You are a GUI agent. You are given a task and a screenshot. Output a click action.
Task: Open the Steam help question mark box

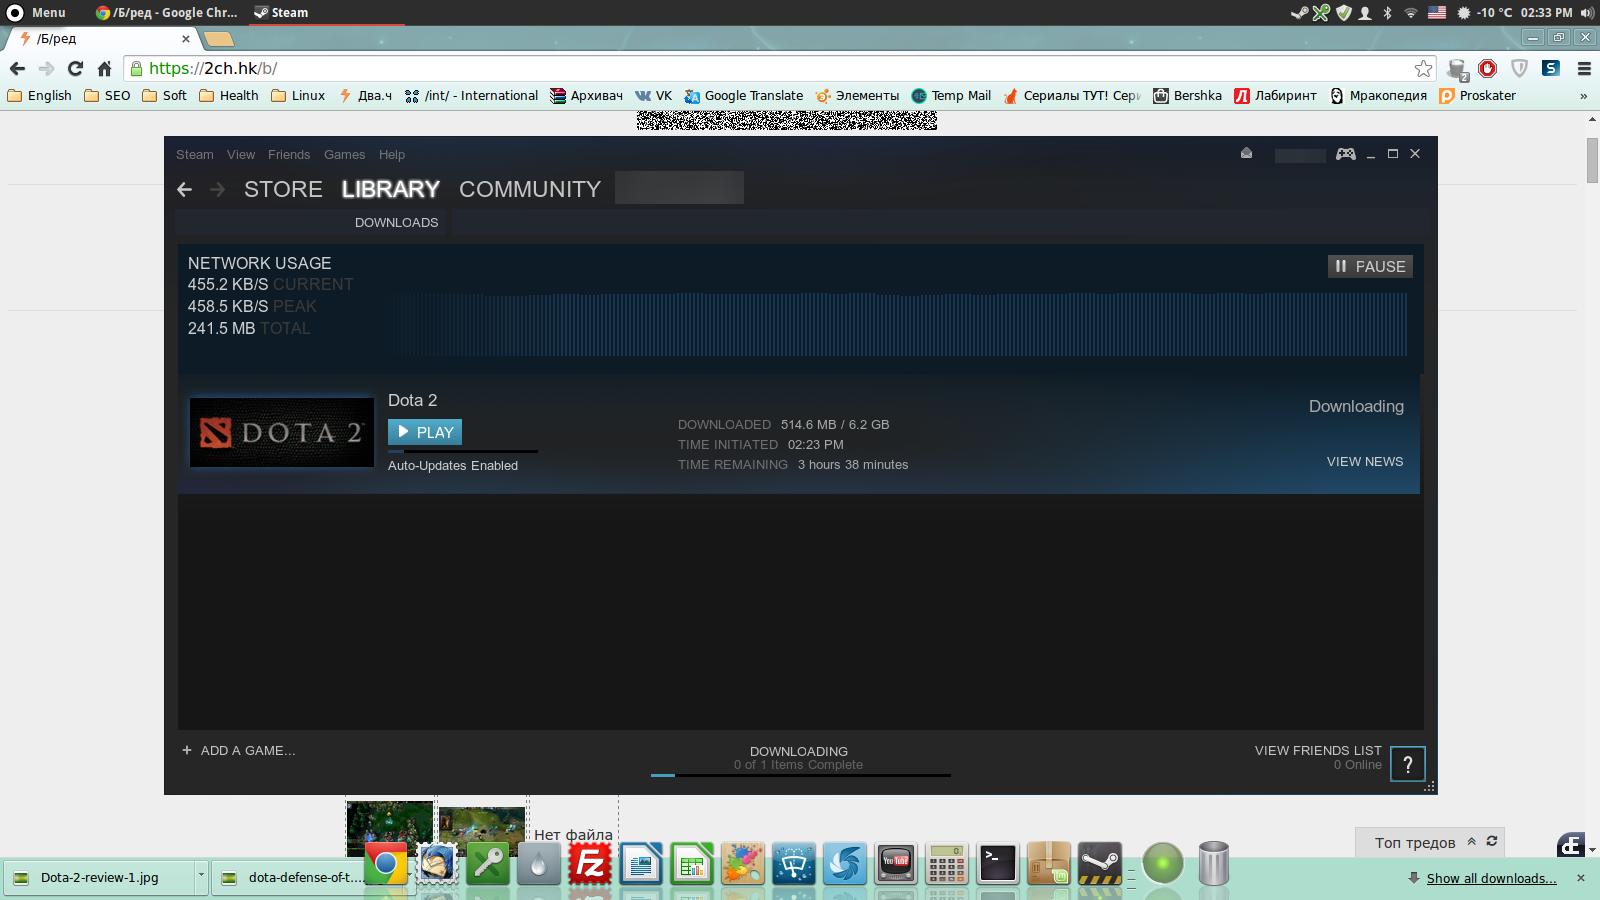(1407, 765)
